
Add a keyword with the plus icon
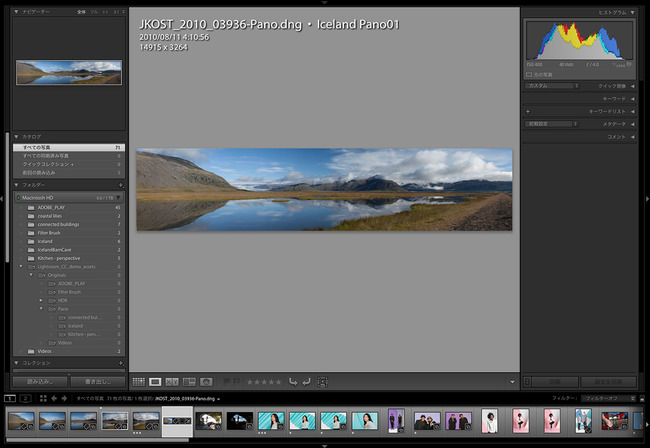(x=528, y=111)
